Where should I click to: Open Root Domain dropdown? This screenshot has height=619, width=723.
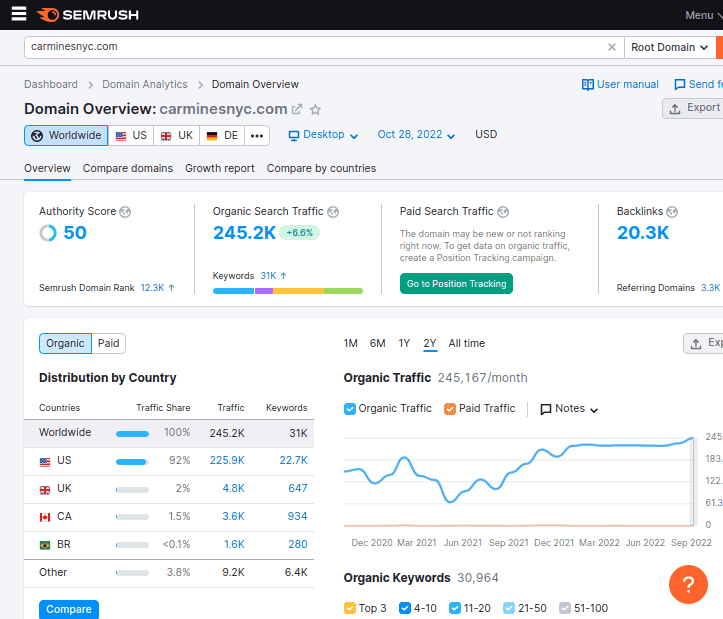coord(670,48)
